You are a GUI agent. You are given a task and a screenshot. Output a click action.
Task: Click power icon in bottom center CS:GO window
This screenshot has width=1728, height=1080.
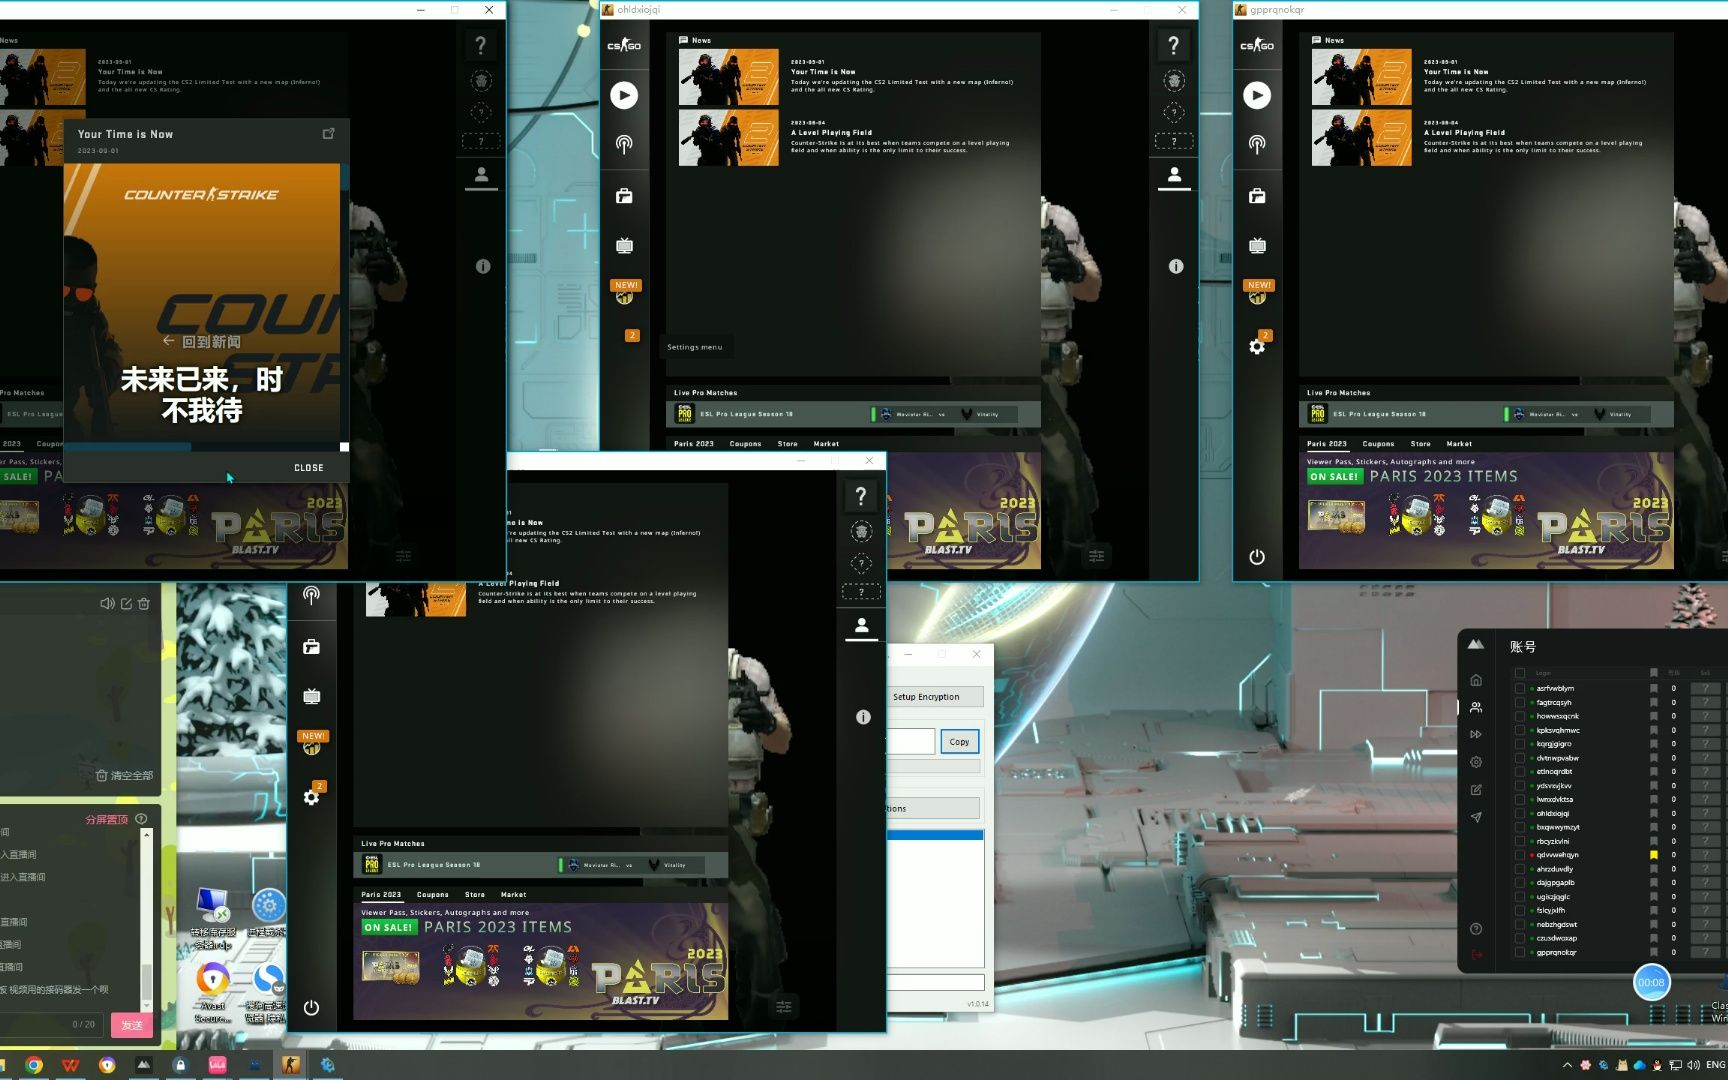(311, 1008)
